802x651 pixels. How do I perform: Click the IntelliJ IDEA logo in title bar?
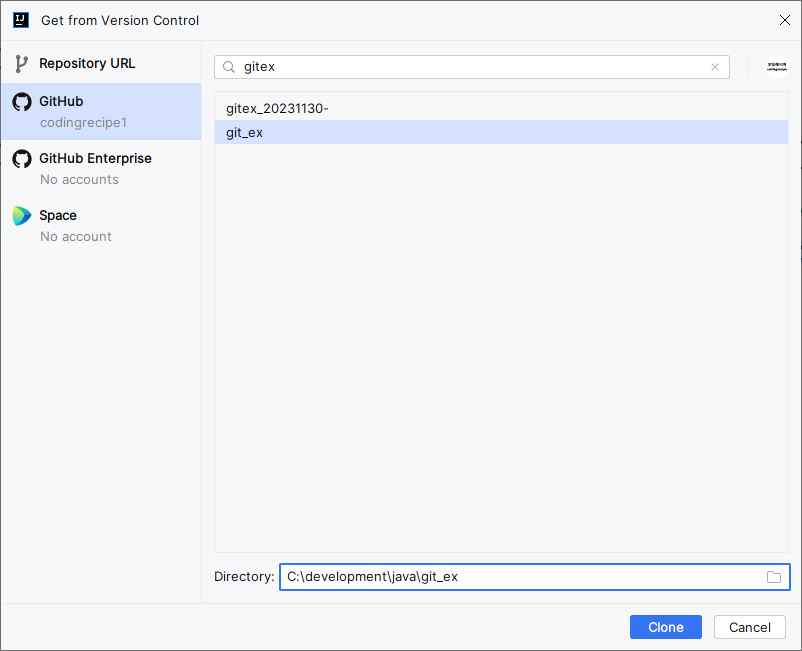[x=21, y=20]
